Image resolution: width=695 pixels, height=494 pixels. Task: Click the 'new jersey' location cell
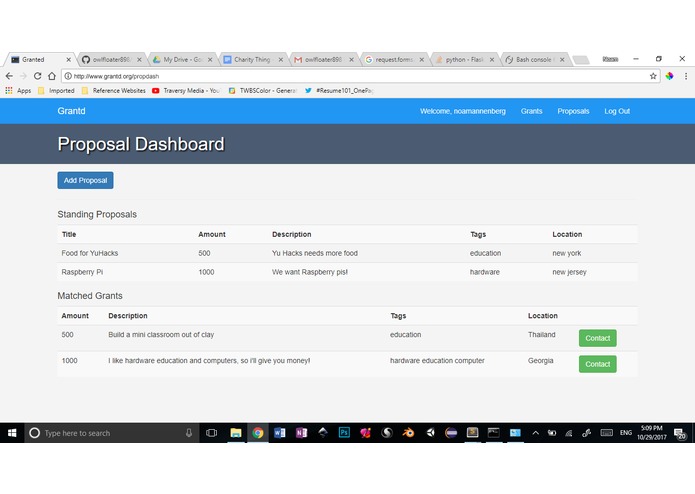[569, 272]
